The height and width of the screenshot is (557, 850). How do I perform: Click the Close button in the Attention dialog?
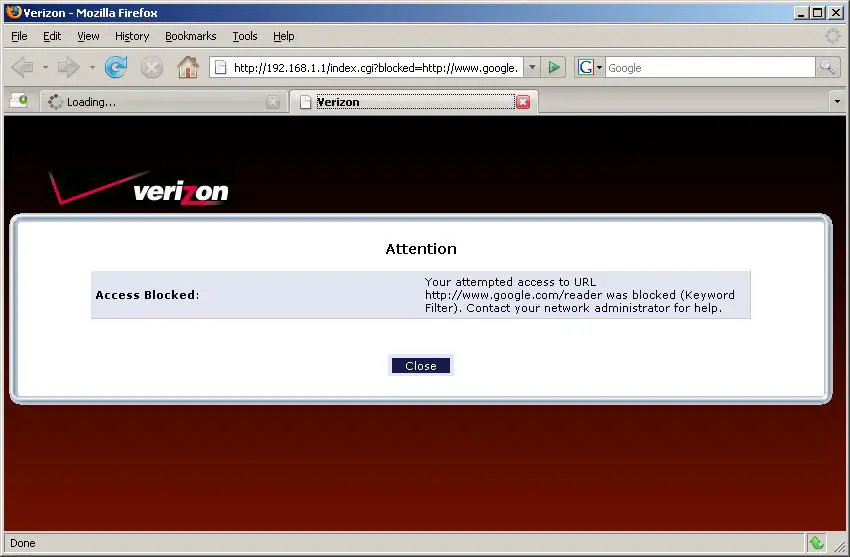[421, 366]
